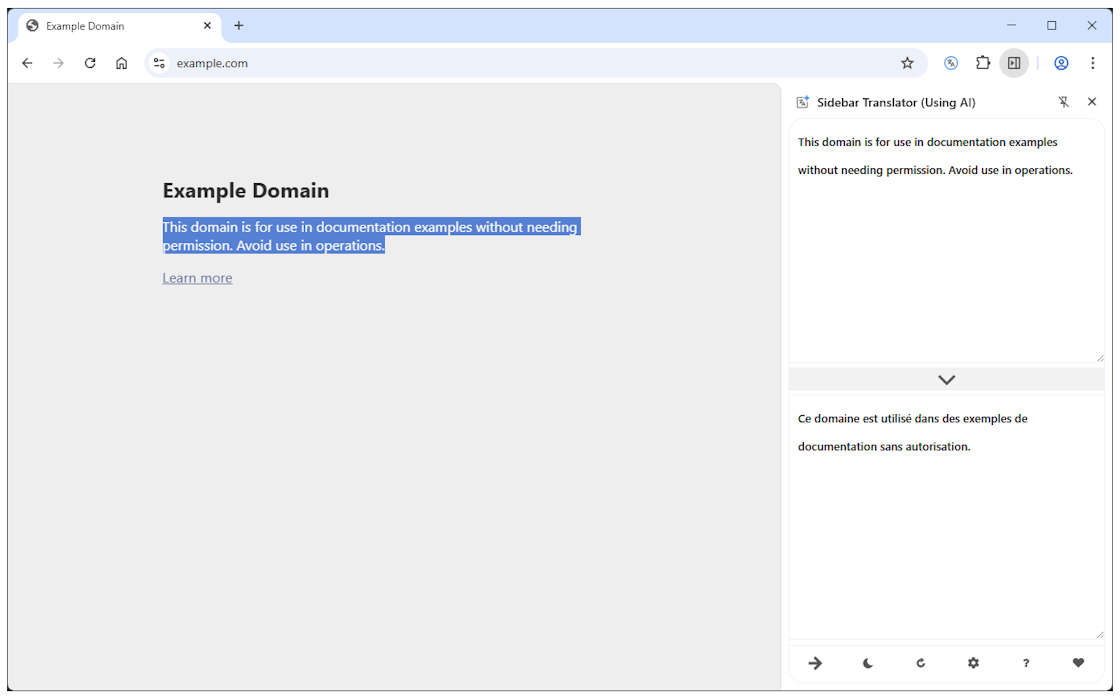Viewport: 1120px width, 700px height.
Task: Click the Example Domain page heading
Action: 246,191
